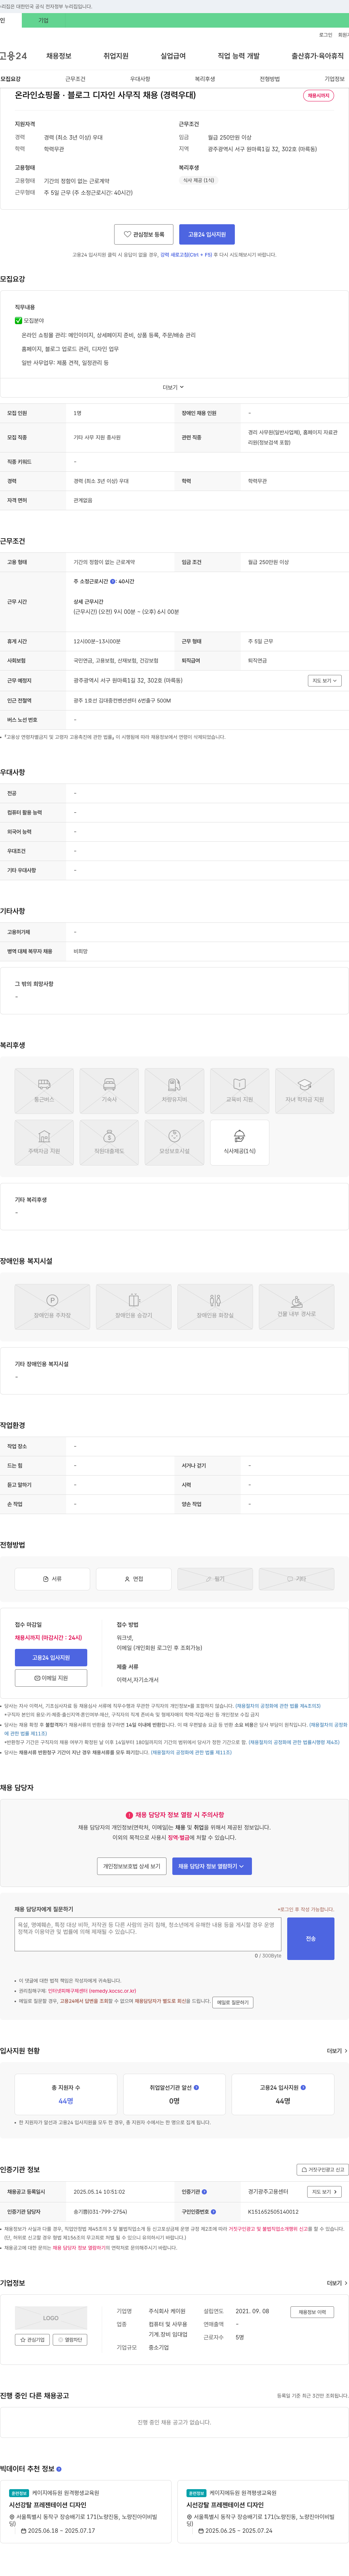349x2576 pixels.
Task: Click the 건물 내부 경사로 facility icon
Action: coord(297,1306)
